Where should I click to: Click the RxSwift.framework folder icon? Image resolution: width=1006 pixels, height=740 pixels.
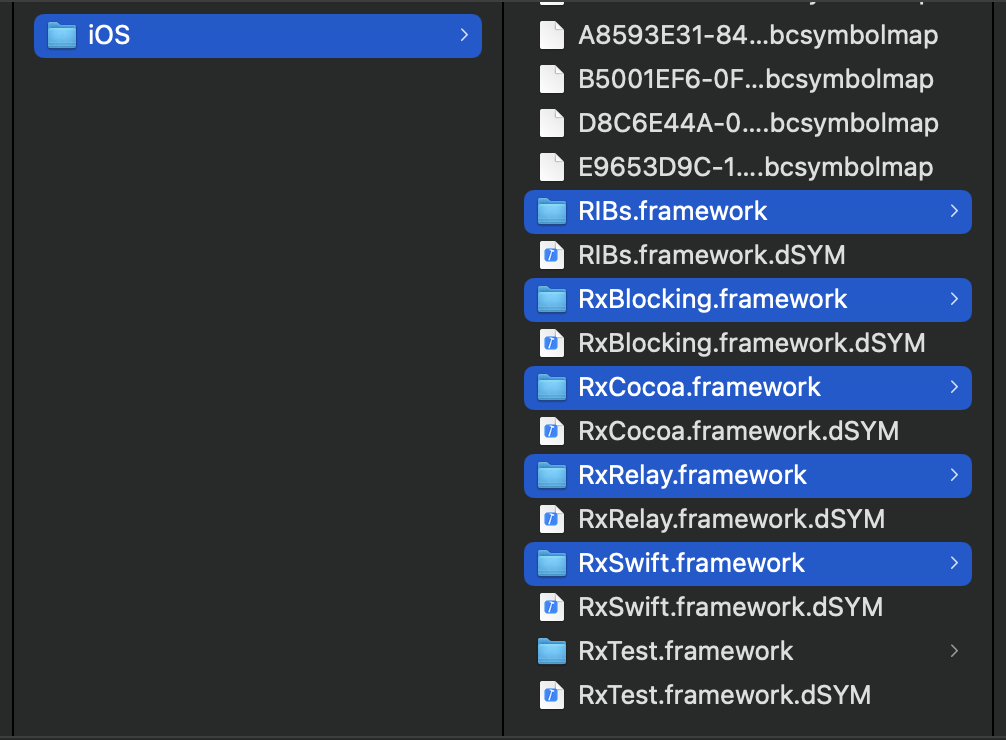552,564
